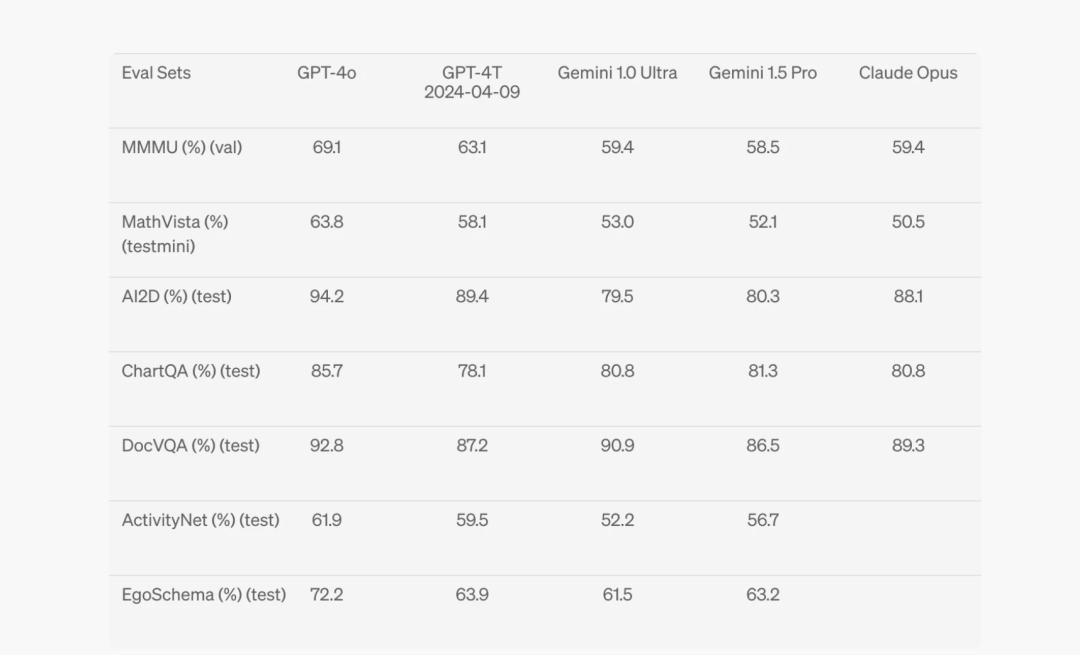Click the GPT-4o column header
The width and height of the screenshot is (1080, 655).
[x=326, y=73]
